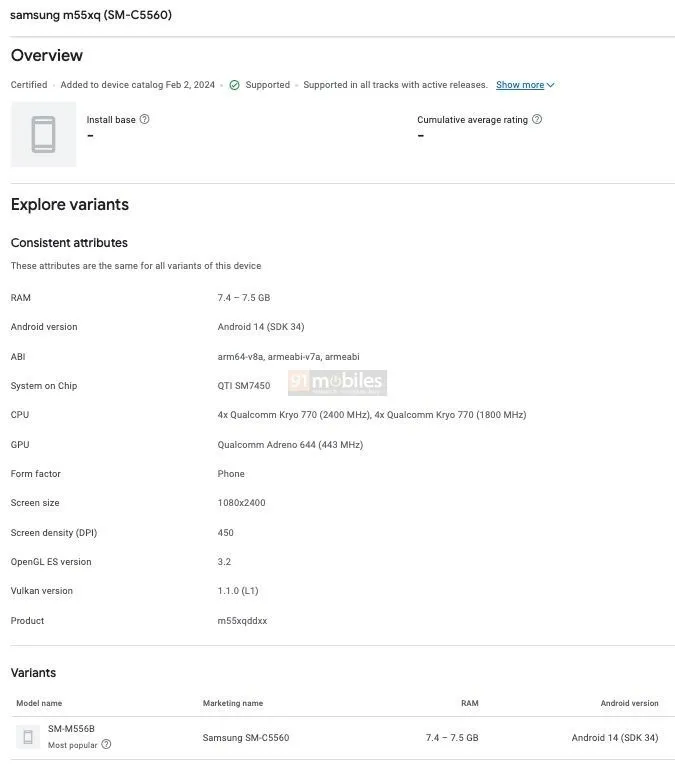The height and width of the screenshot is (767, 675).
Task: Click the Install base help icon
Action: 145,120
